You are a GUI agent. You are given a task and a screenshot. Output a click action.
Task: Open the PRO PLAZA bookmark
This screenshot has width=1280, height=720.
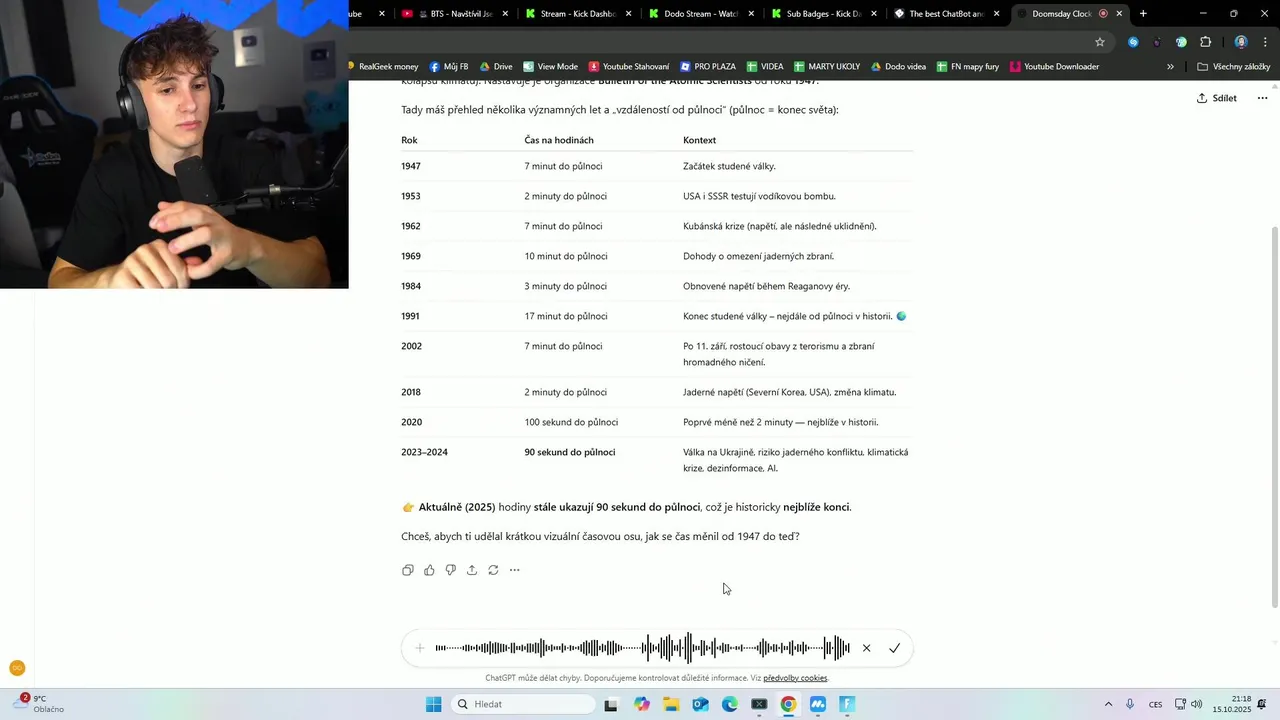click(707, 67)
